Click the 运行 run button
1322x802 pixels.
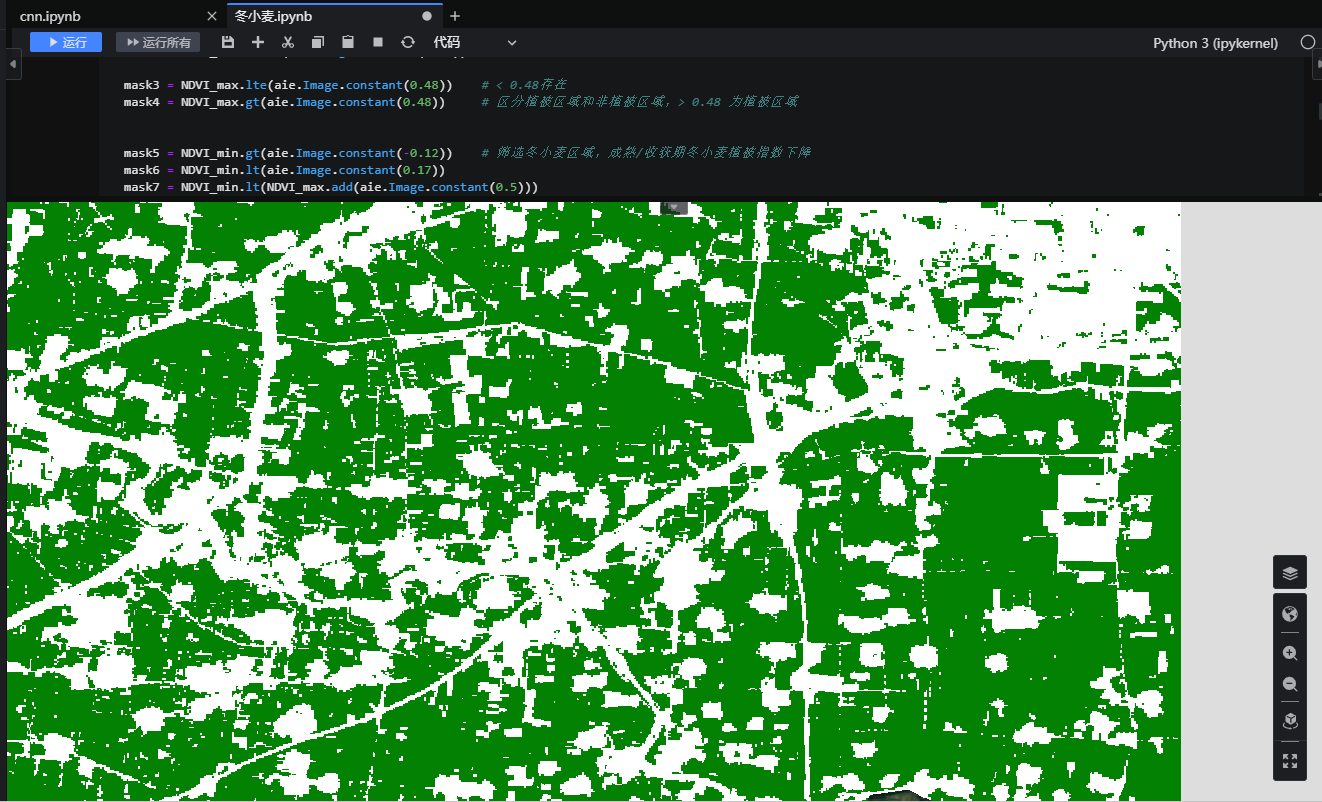coord(66,42)
